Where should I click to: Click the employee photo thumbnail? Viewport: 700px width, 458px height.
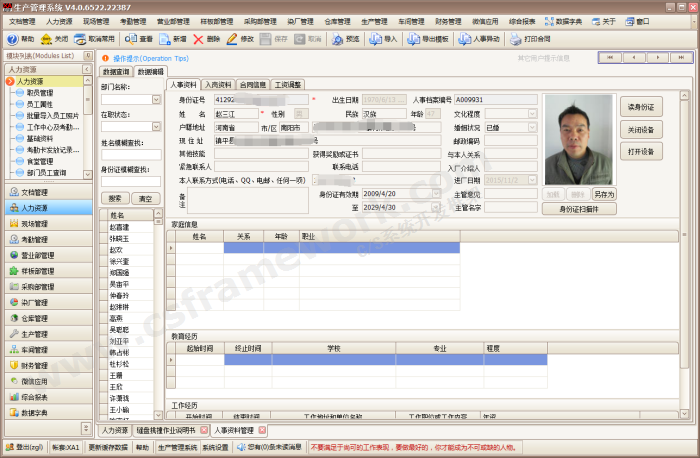pyautogui.click(x=580, y=138)
